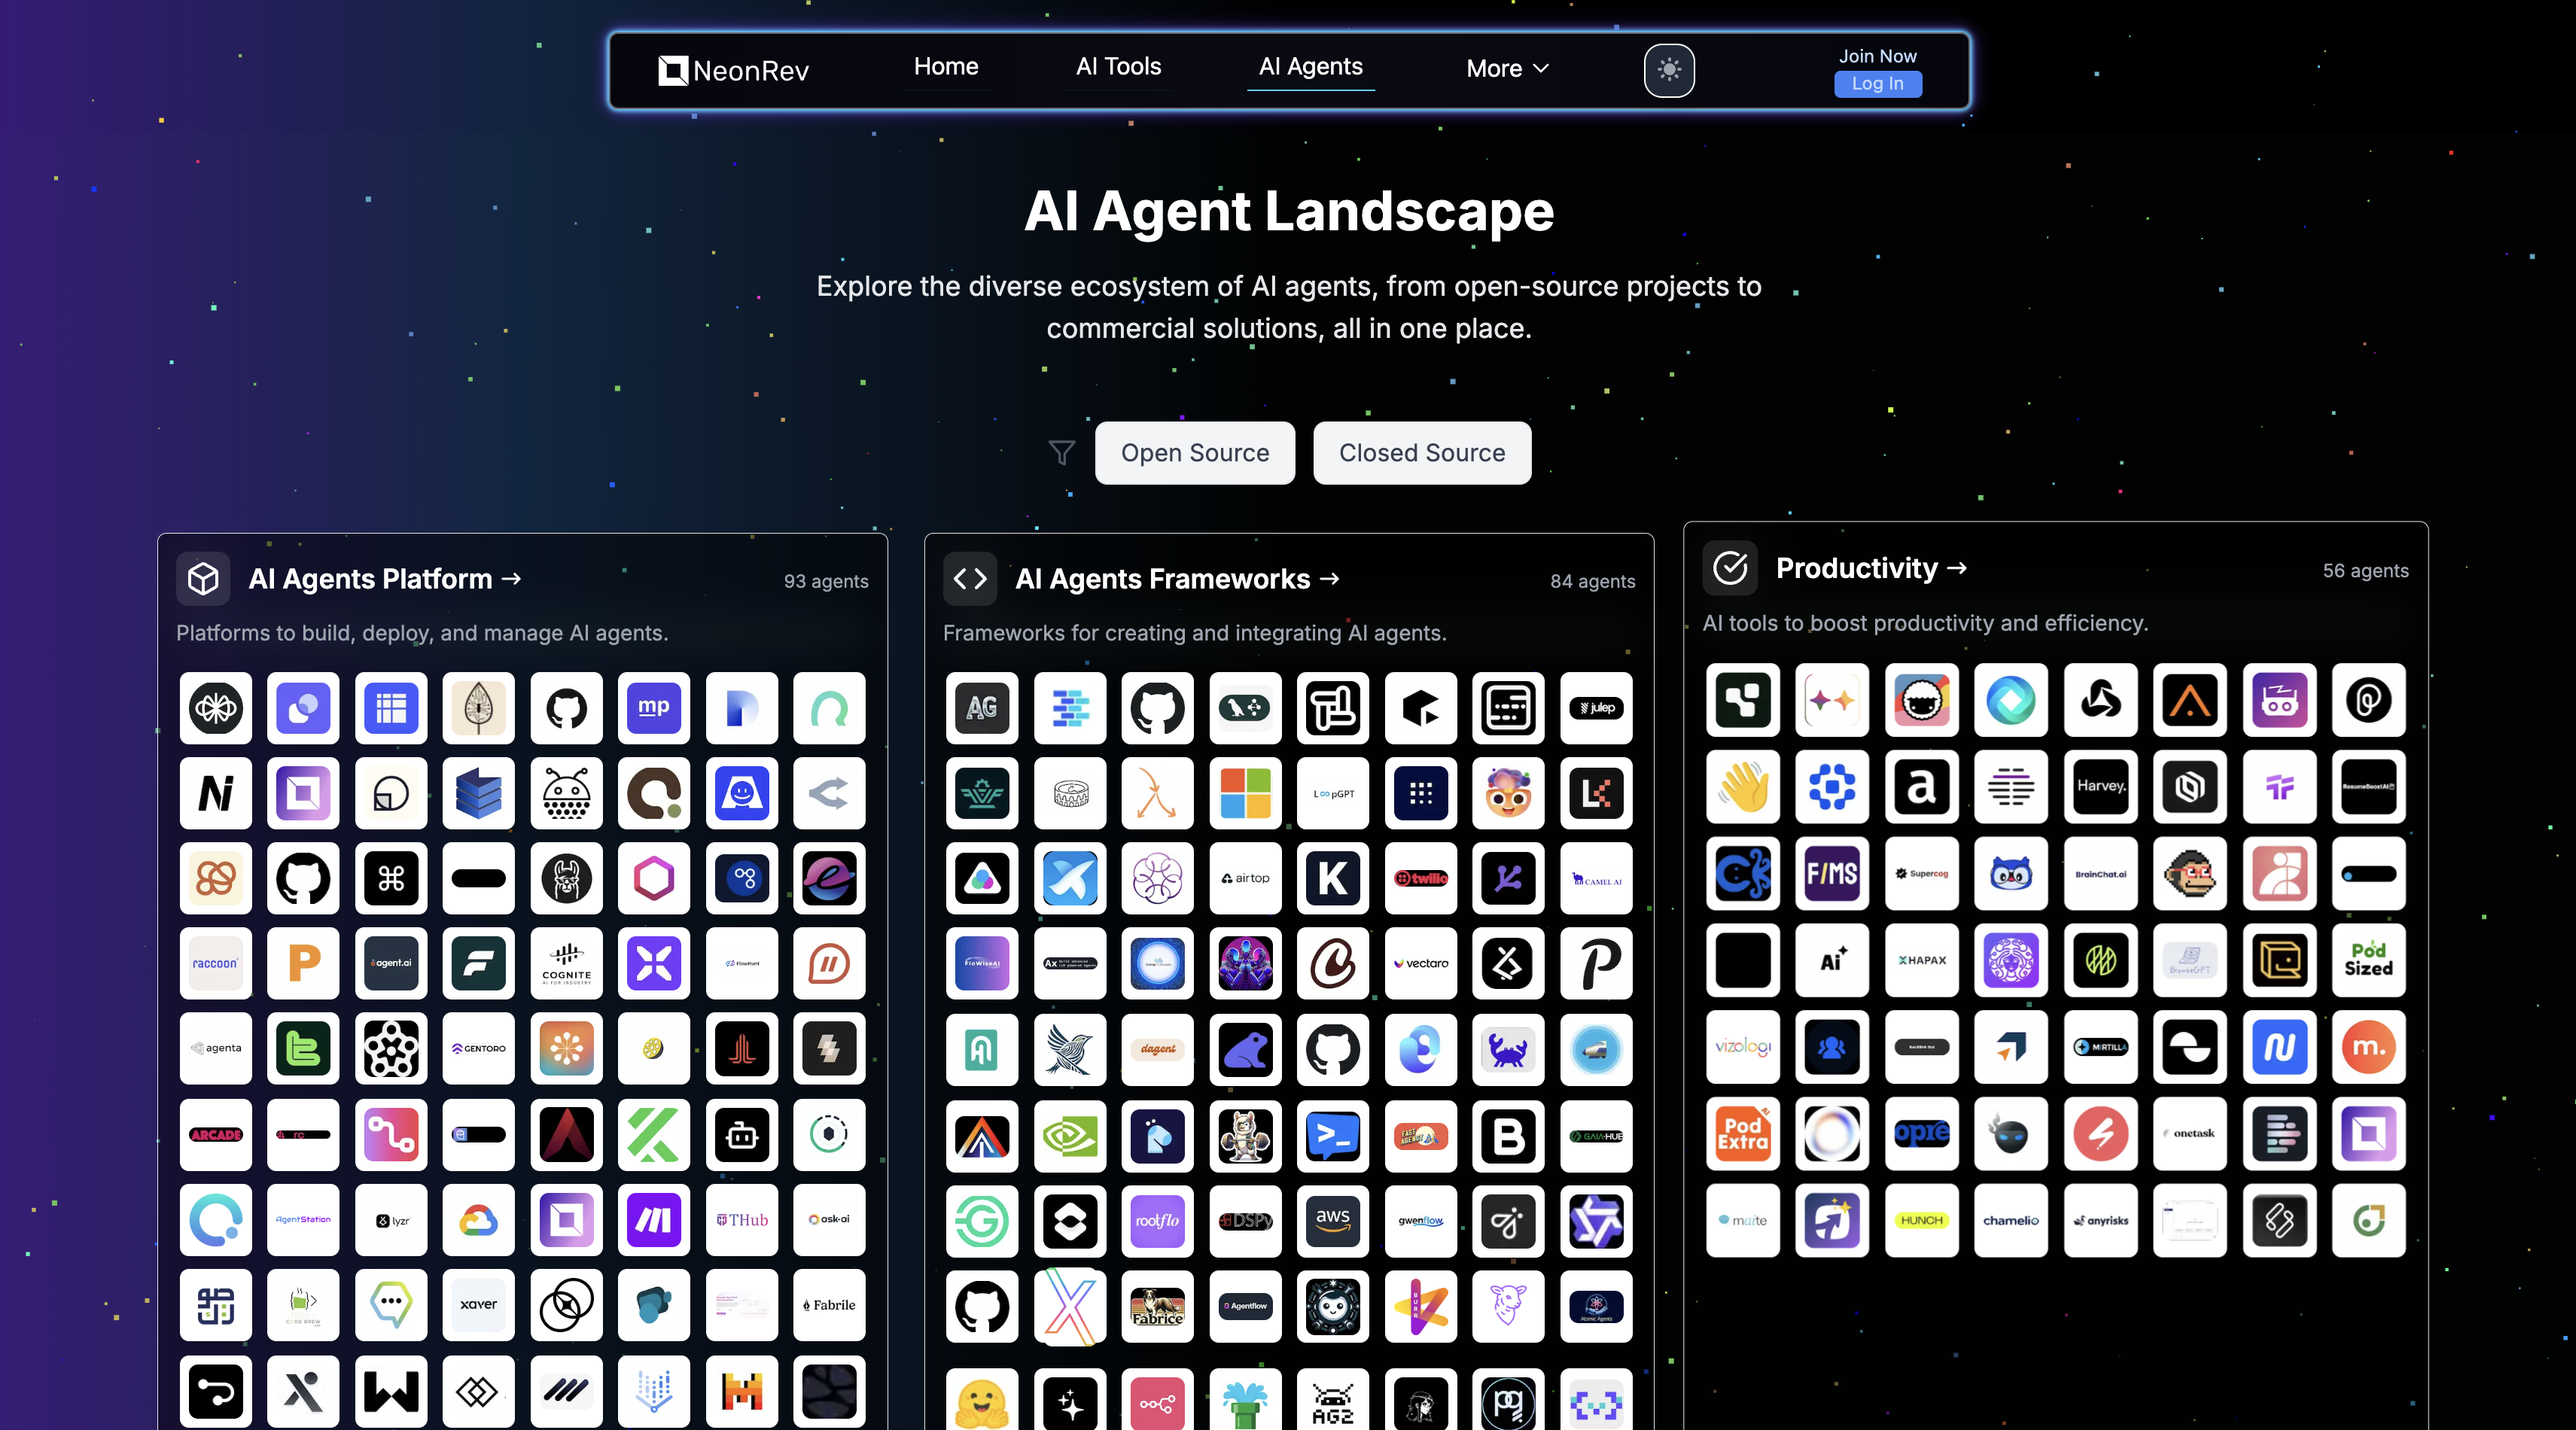This screenshot has height=1430, width=2576.
Task: Toggle the Open Source filter
Action: tap(1194, 453)
